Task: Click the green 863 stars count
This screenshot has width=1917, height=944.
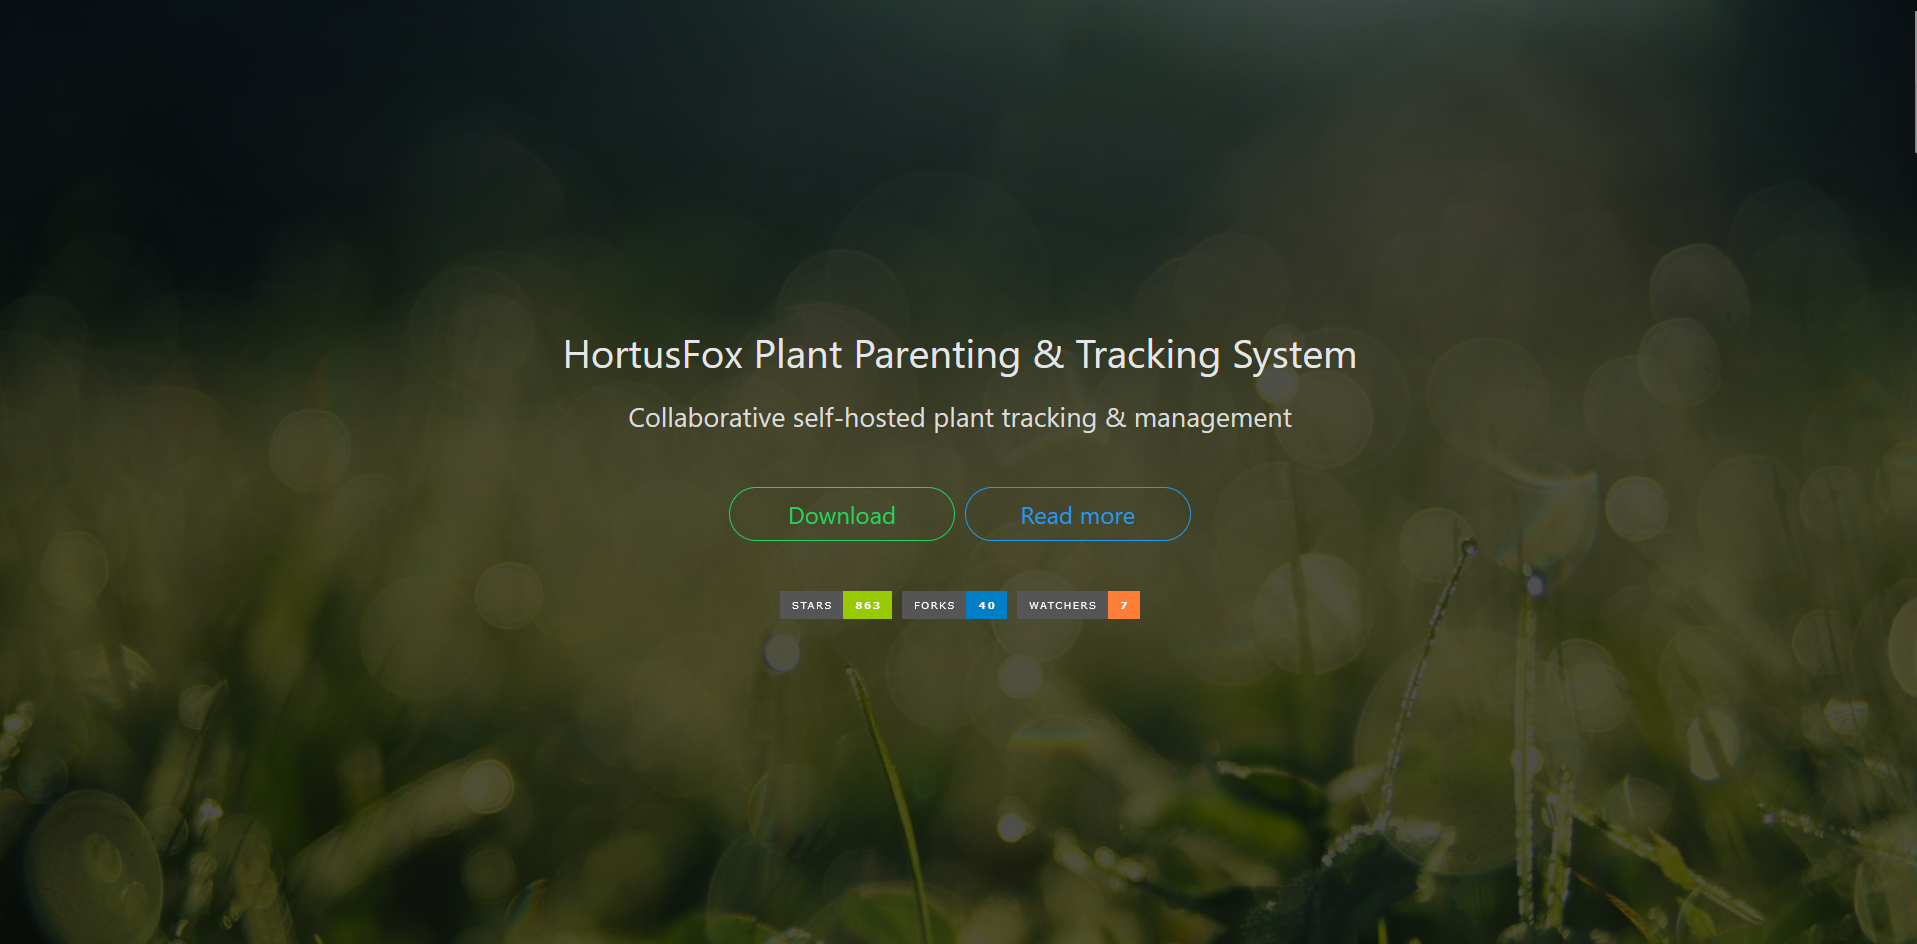Action: pos(867,605)
